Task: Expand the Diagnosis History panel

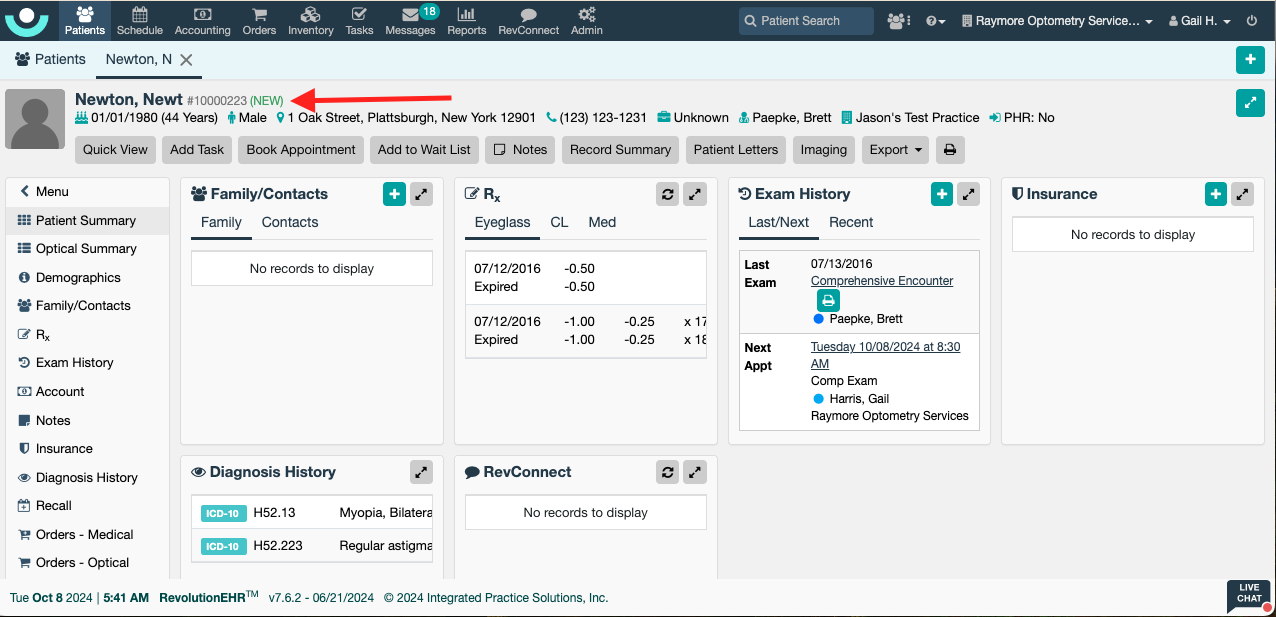Action: [x=421, y=472]
